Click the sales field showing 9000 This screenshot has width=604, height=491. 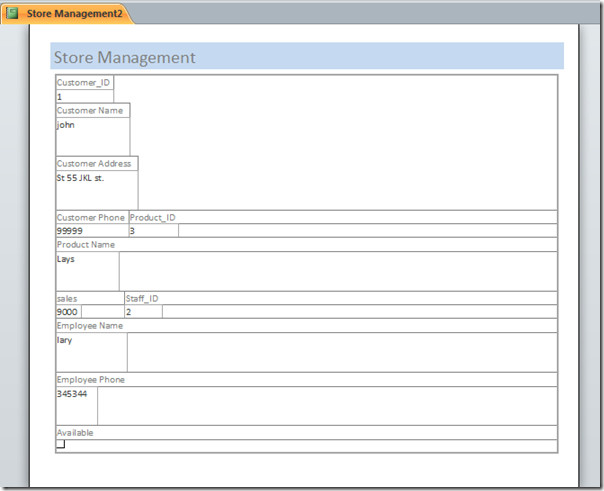[x=69, y=312]
